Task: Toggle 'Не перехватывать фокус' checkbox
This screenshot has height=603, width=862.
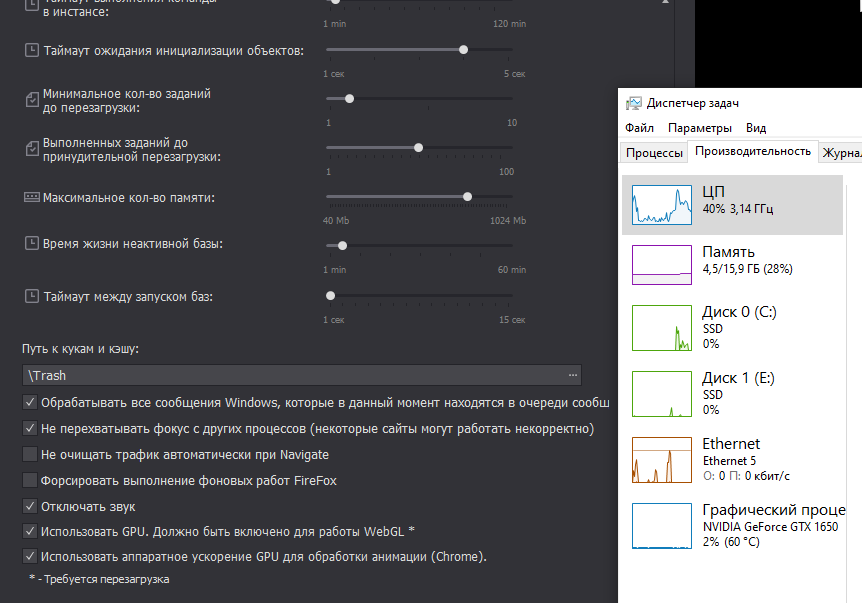Action: pyautogui.click(x=30, y=428)
